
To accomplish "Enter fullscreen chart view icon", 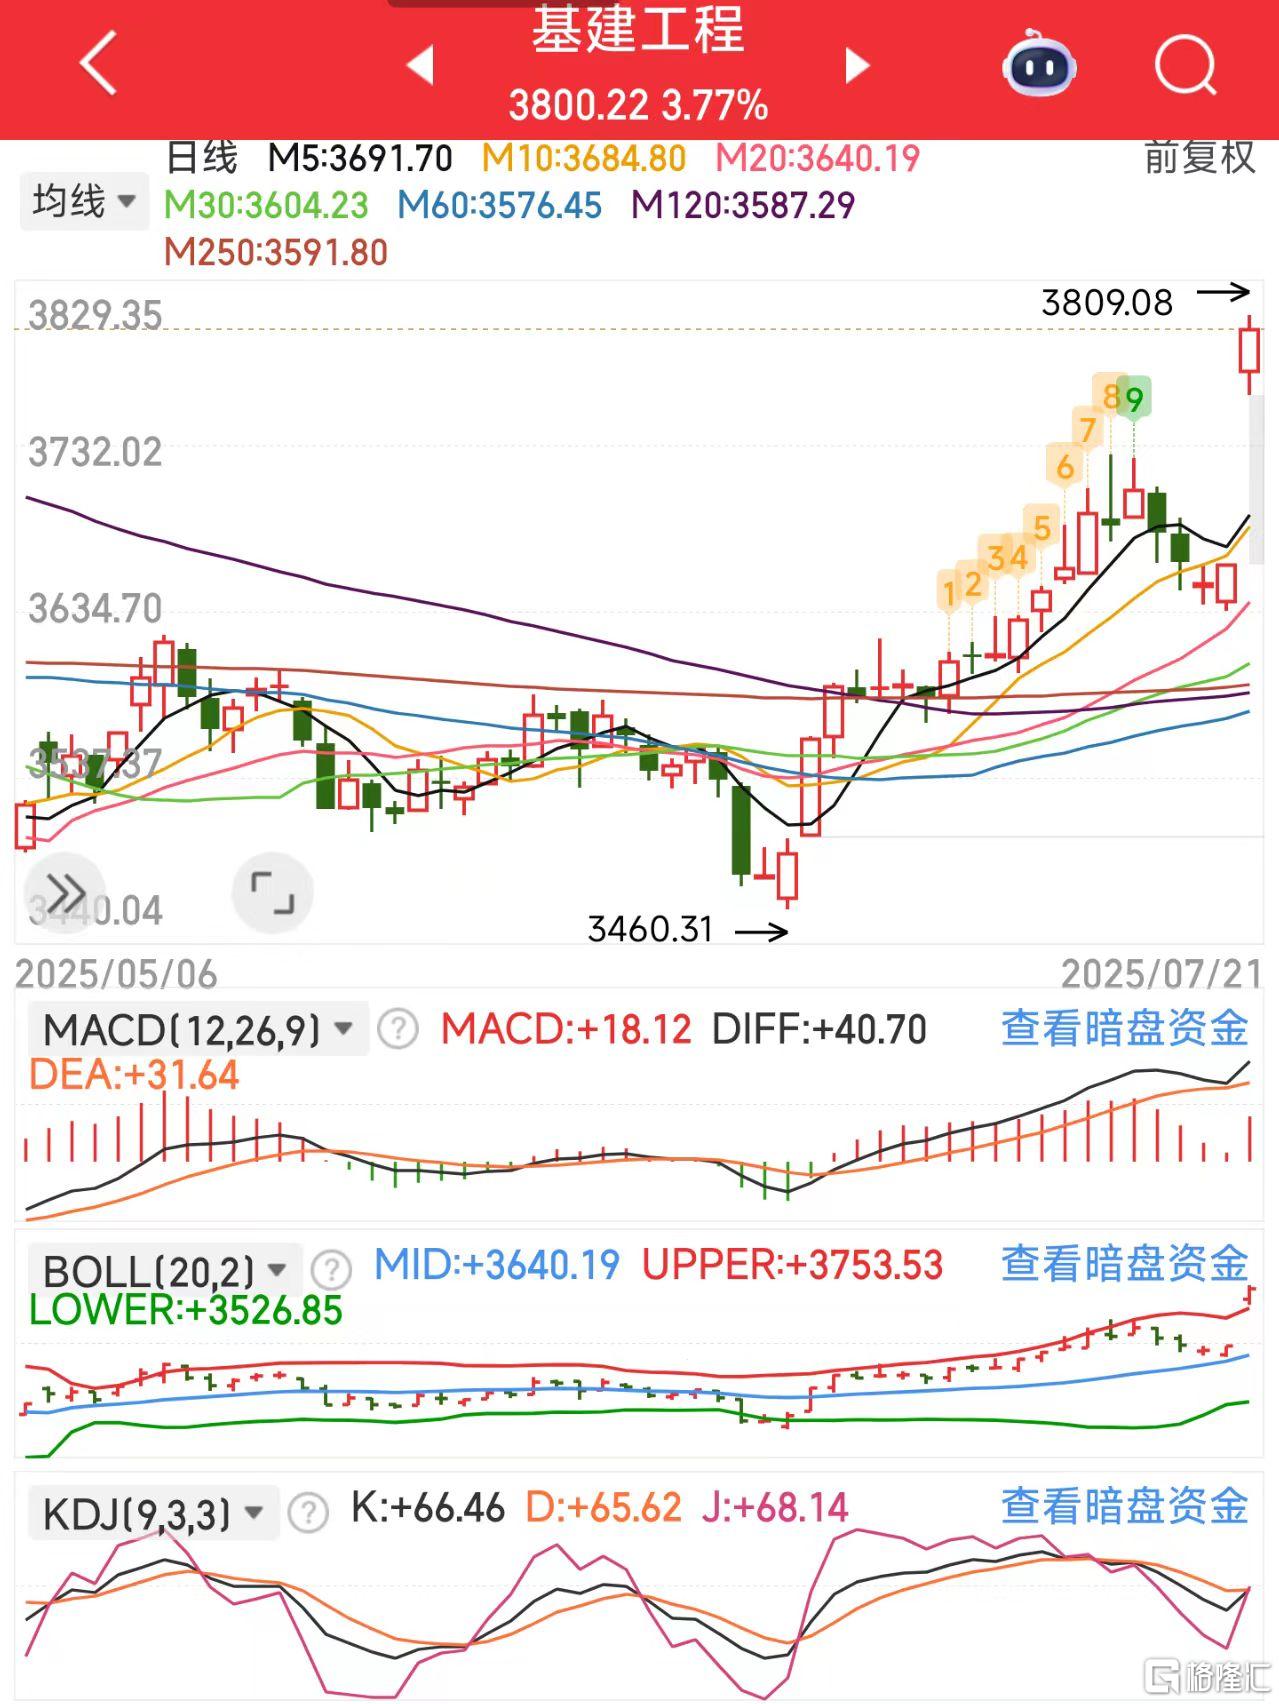I will pyautogui.click(x=272, y=892).
